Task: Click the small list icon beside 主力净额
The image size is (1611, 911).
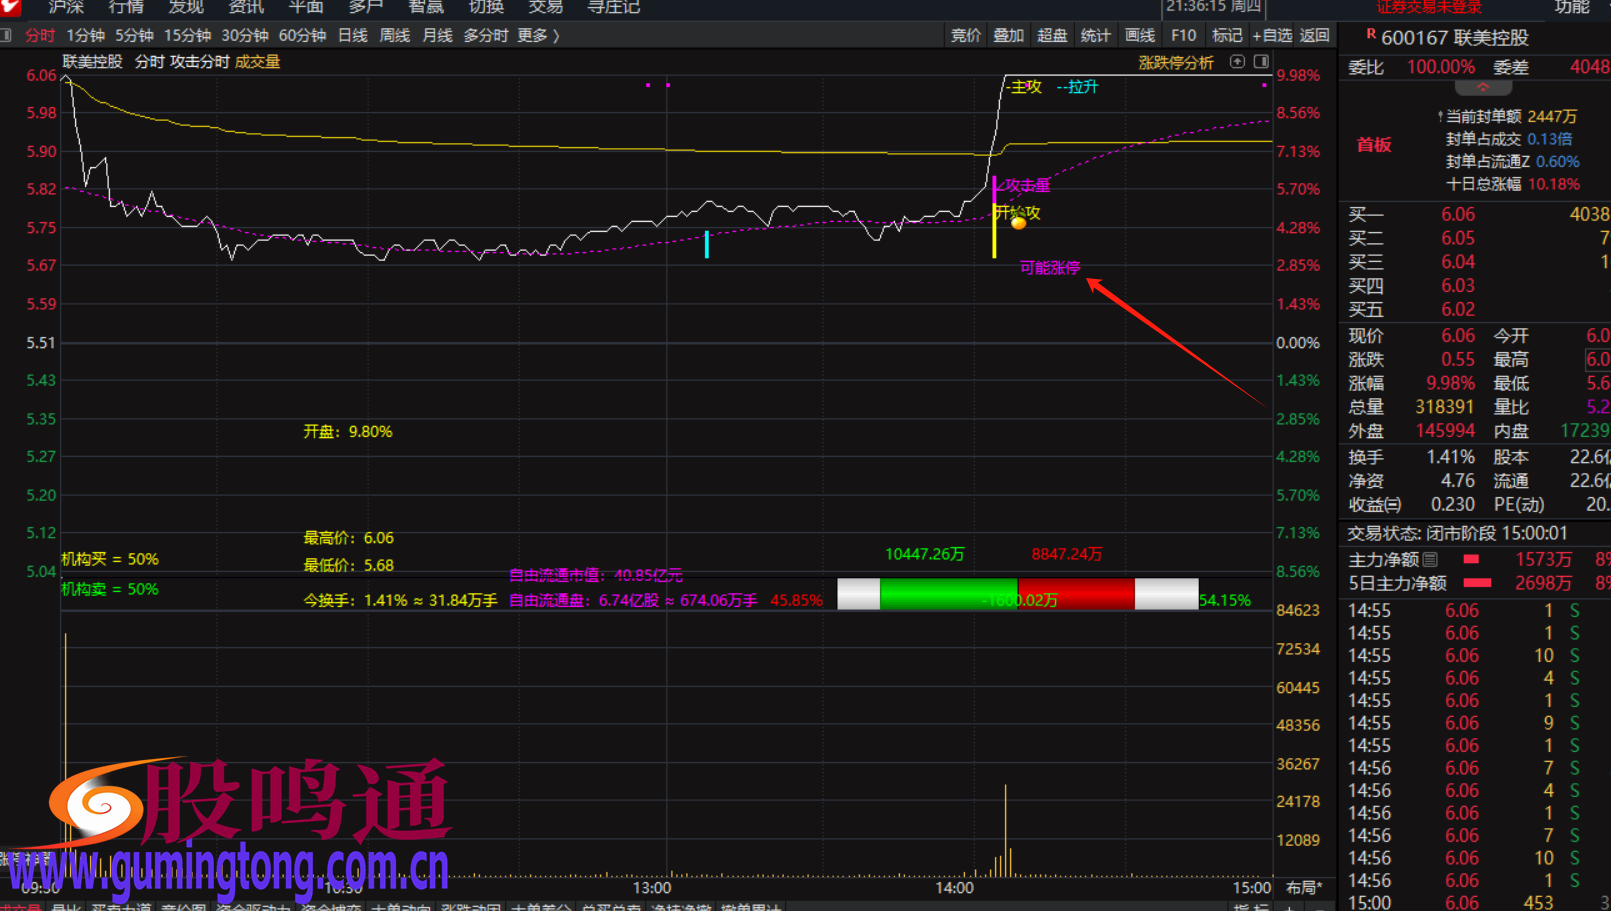Action: [x=1431, y=560]
